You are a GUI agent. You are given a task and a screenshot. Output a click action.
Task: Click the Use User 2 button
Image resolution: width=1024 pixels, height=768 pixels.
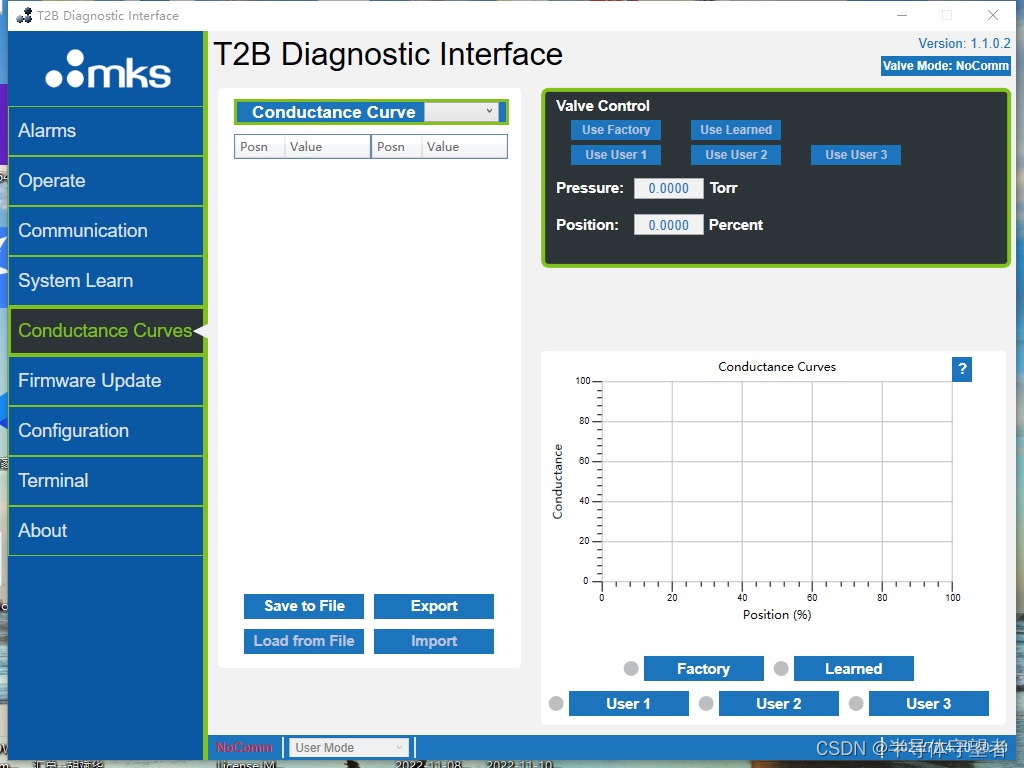(736, 155)
